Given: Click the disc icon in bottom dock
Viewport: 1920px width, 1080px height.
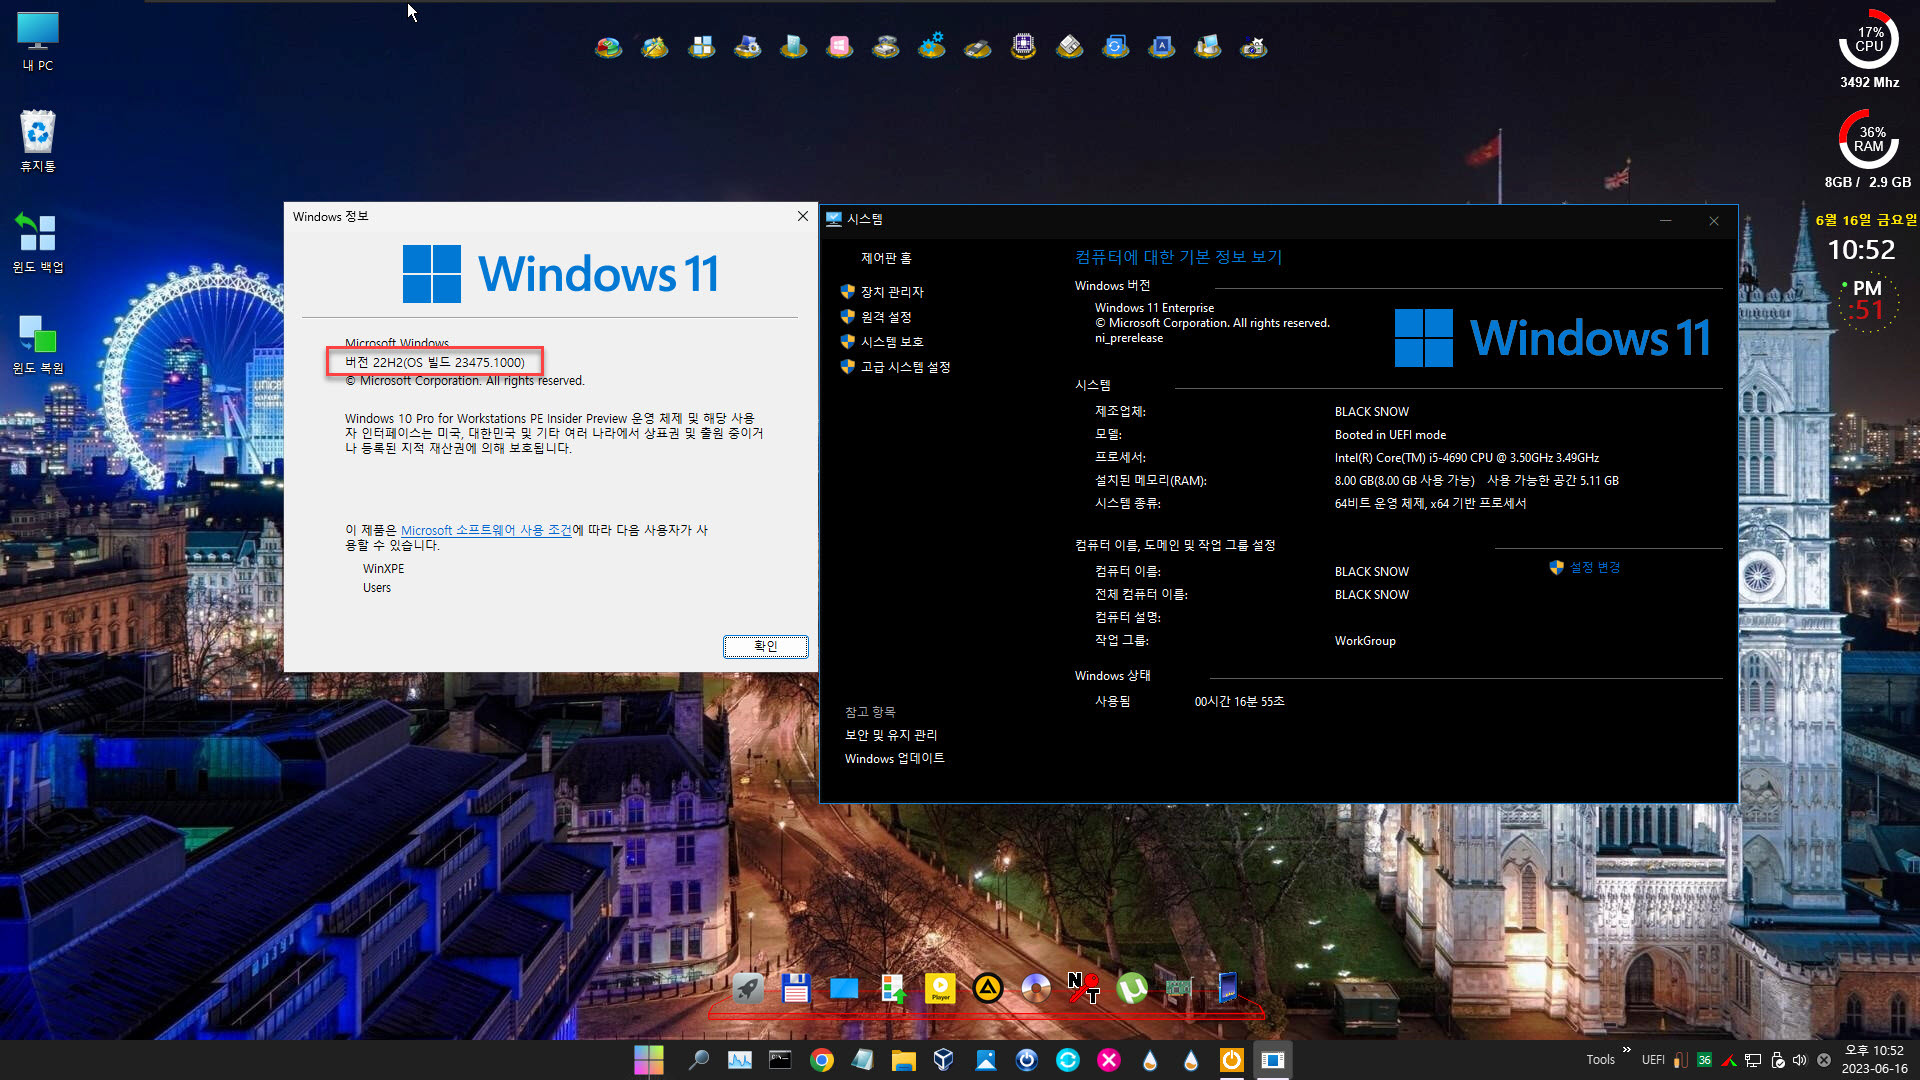Looking at the screenshot, I should pos(1036,988).
